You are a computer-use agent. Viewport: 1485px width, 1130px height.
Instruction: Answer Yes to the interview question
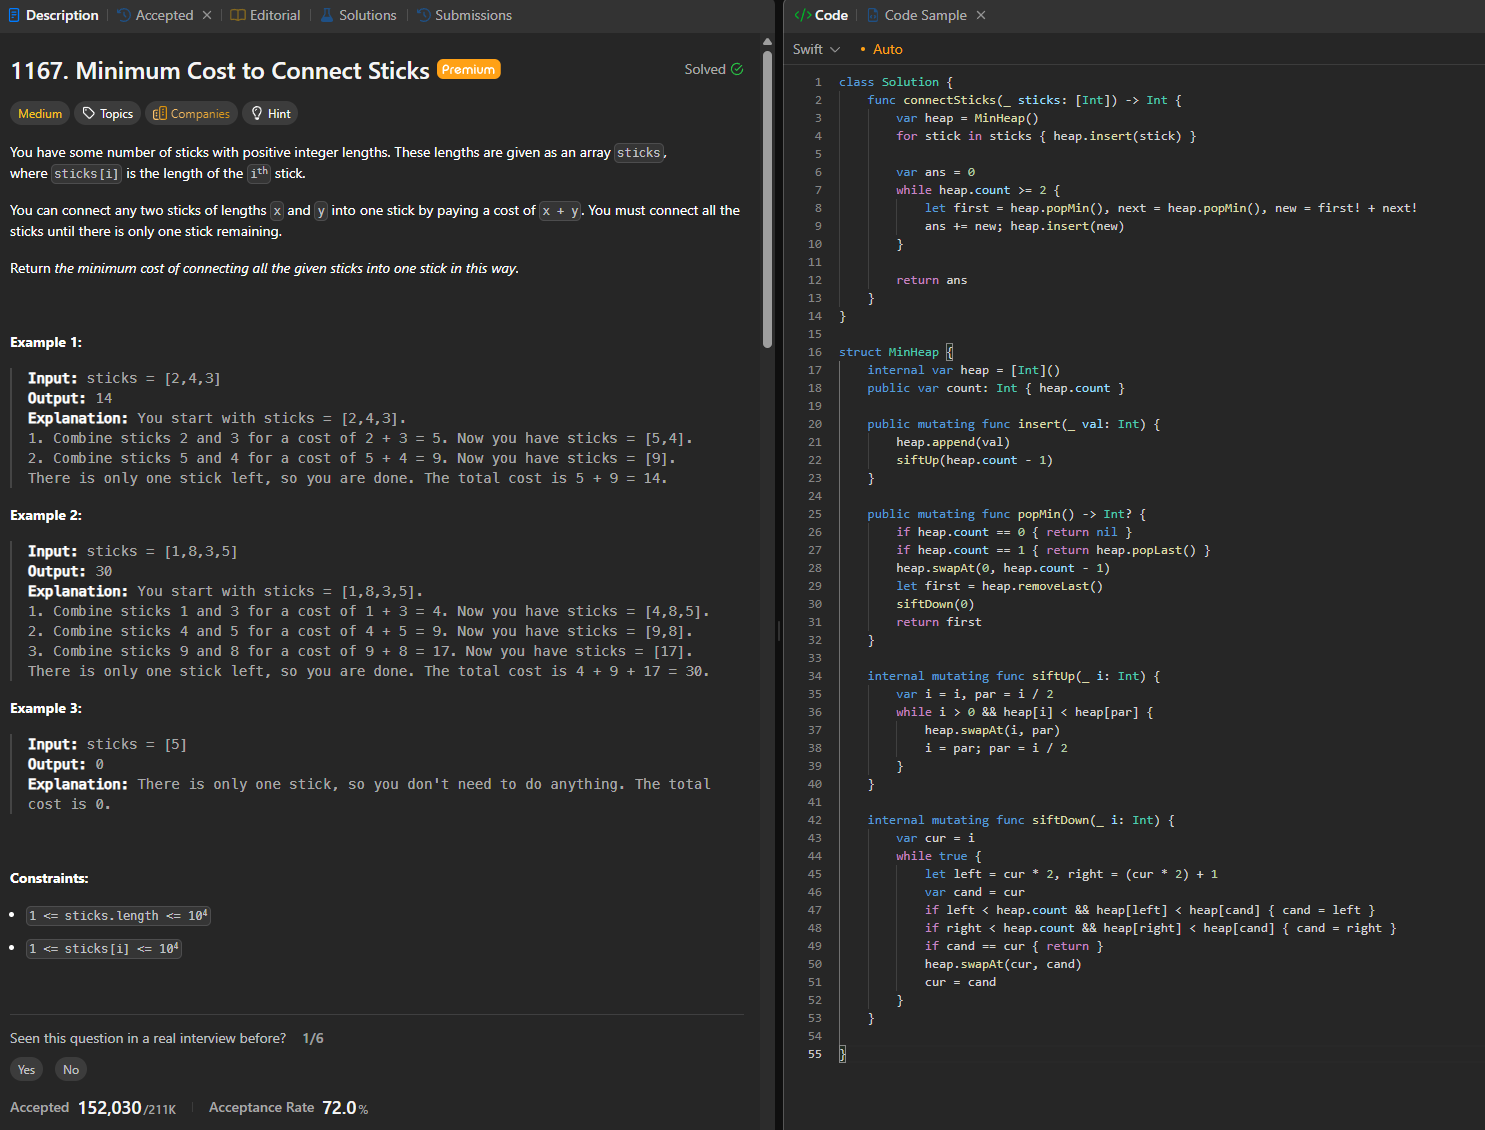pos(26,1070)
